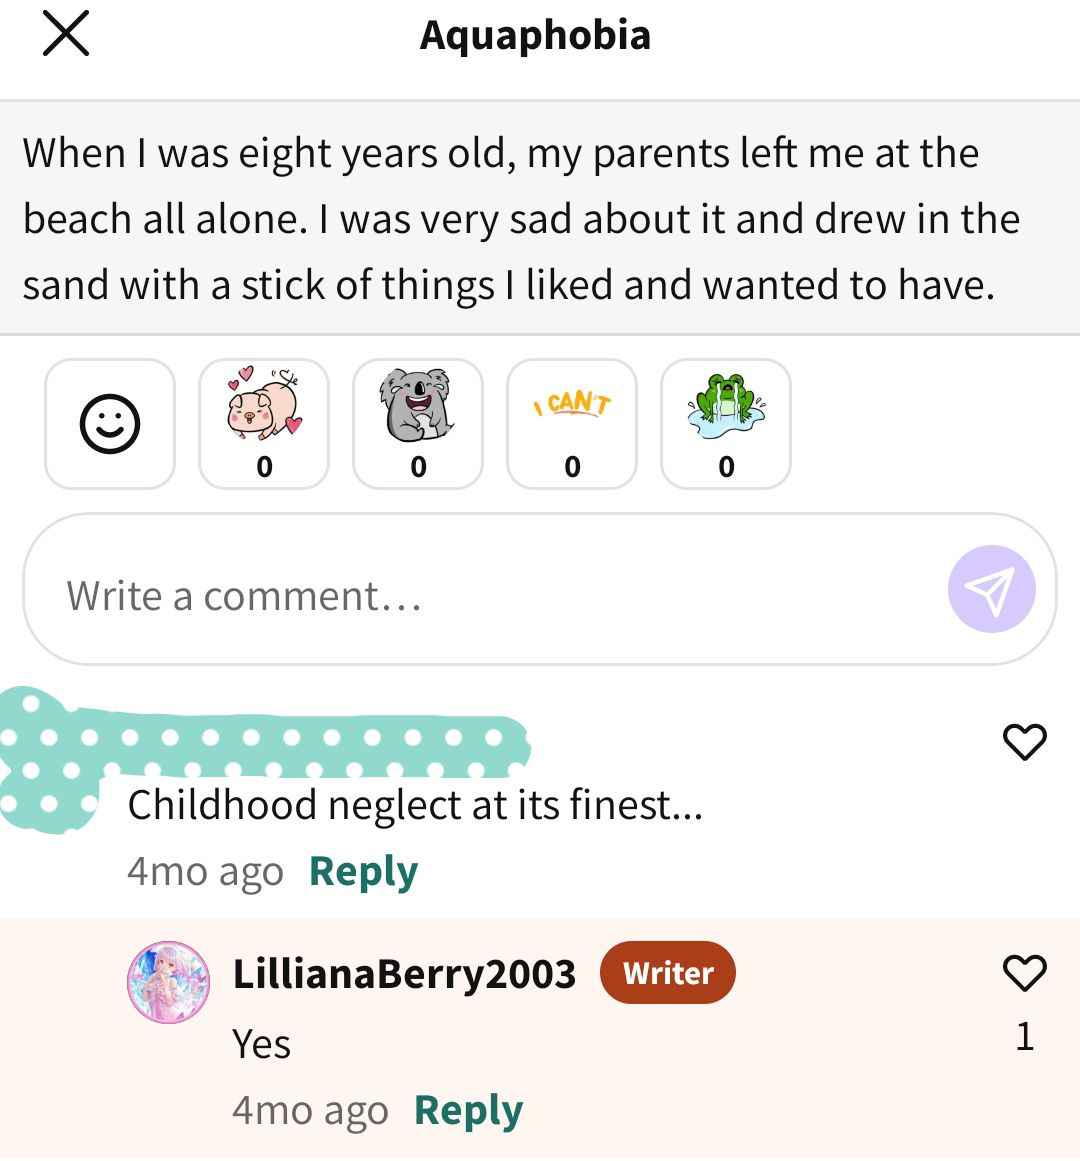Reply to LillianaBerry2003's "Yes" comment
This screenshot has width=1080, height=1161.
click(469, 1110)
